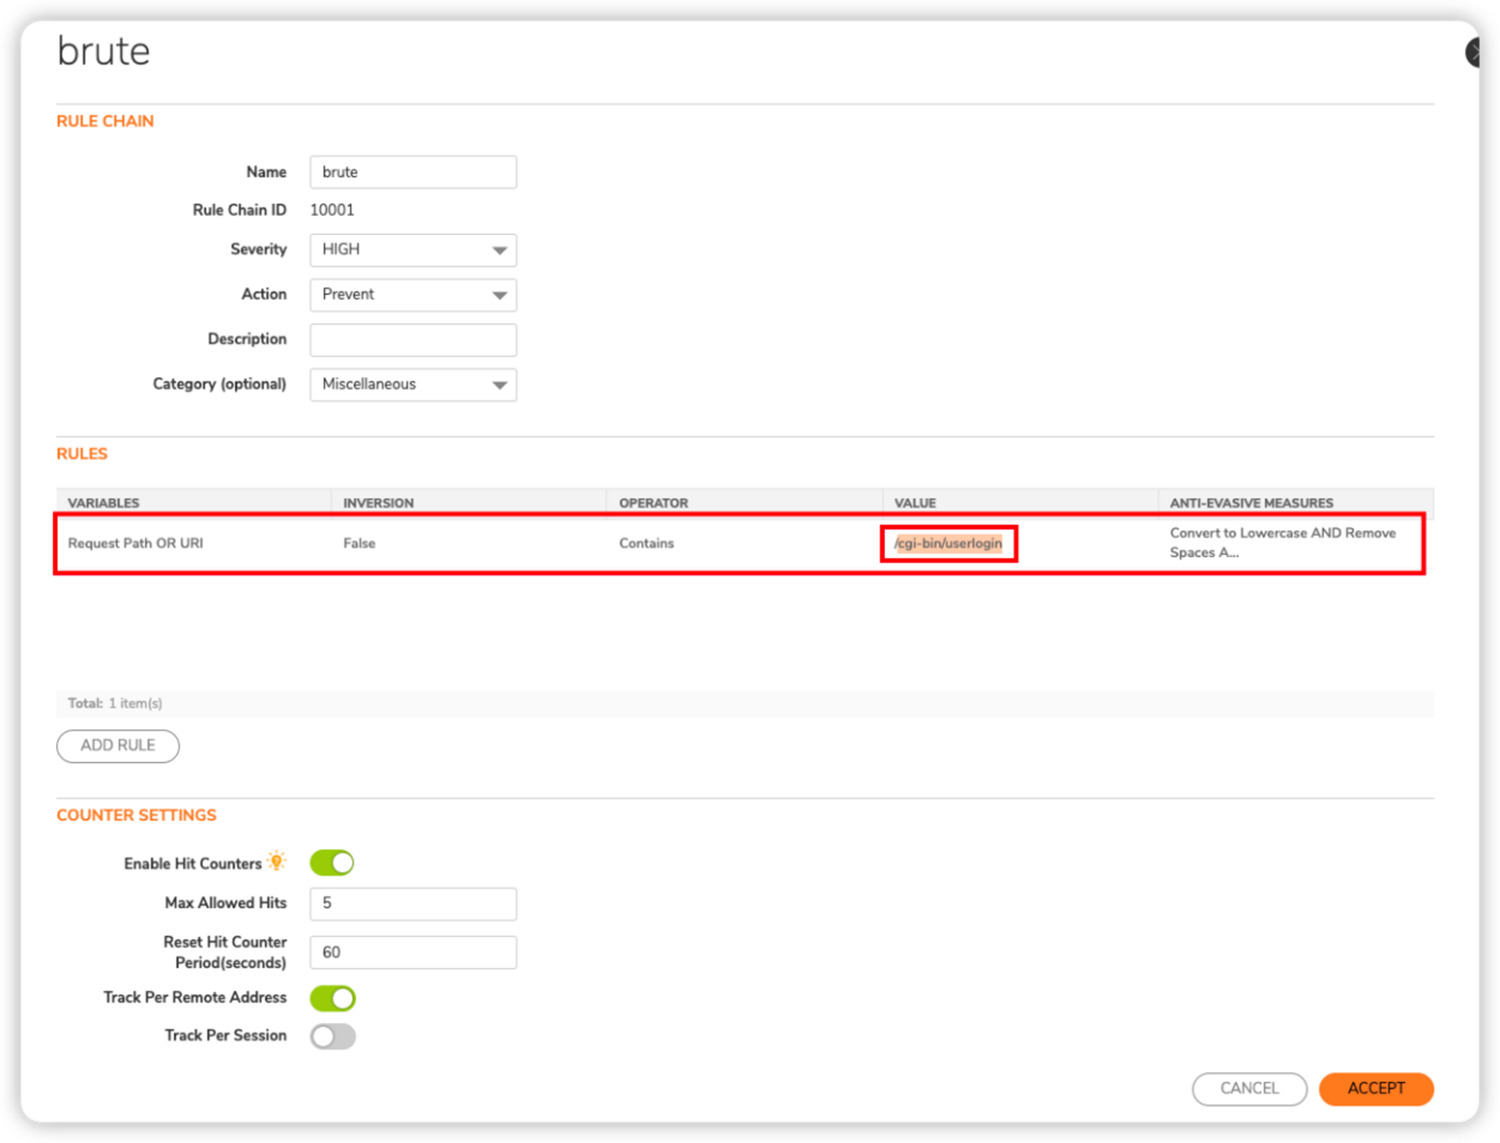Select the highlighted /cgi-bin/userlogin value
The height and width of the screenshot is (1143, 1500).
948,543
